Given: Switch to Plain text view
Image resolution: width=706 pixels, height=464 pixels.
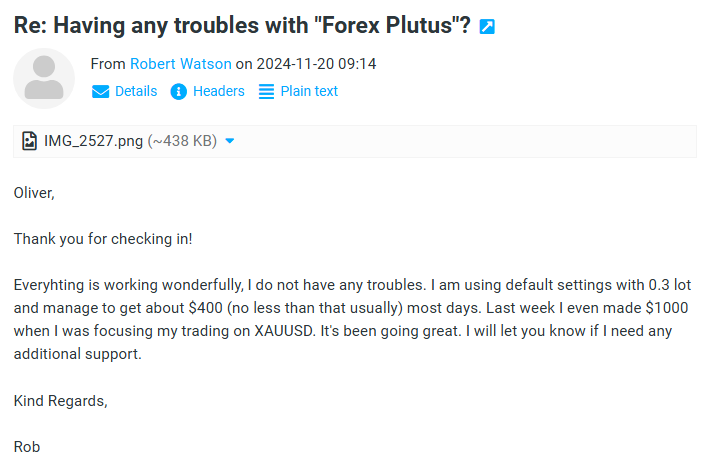Looking at the screenshot, I should [x=309, y=91].
